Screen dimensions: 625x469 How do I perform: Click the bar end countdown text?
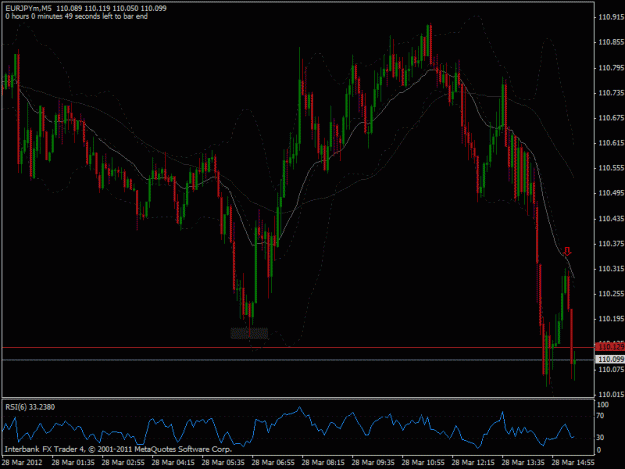pyautogui.click(x=77, y=16)
